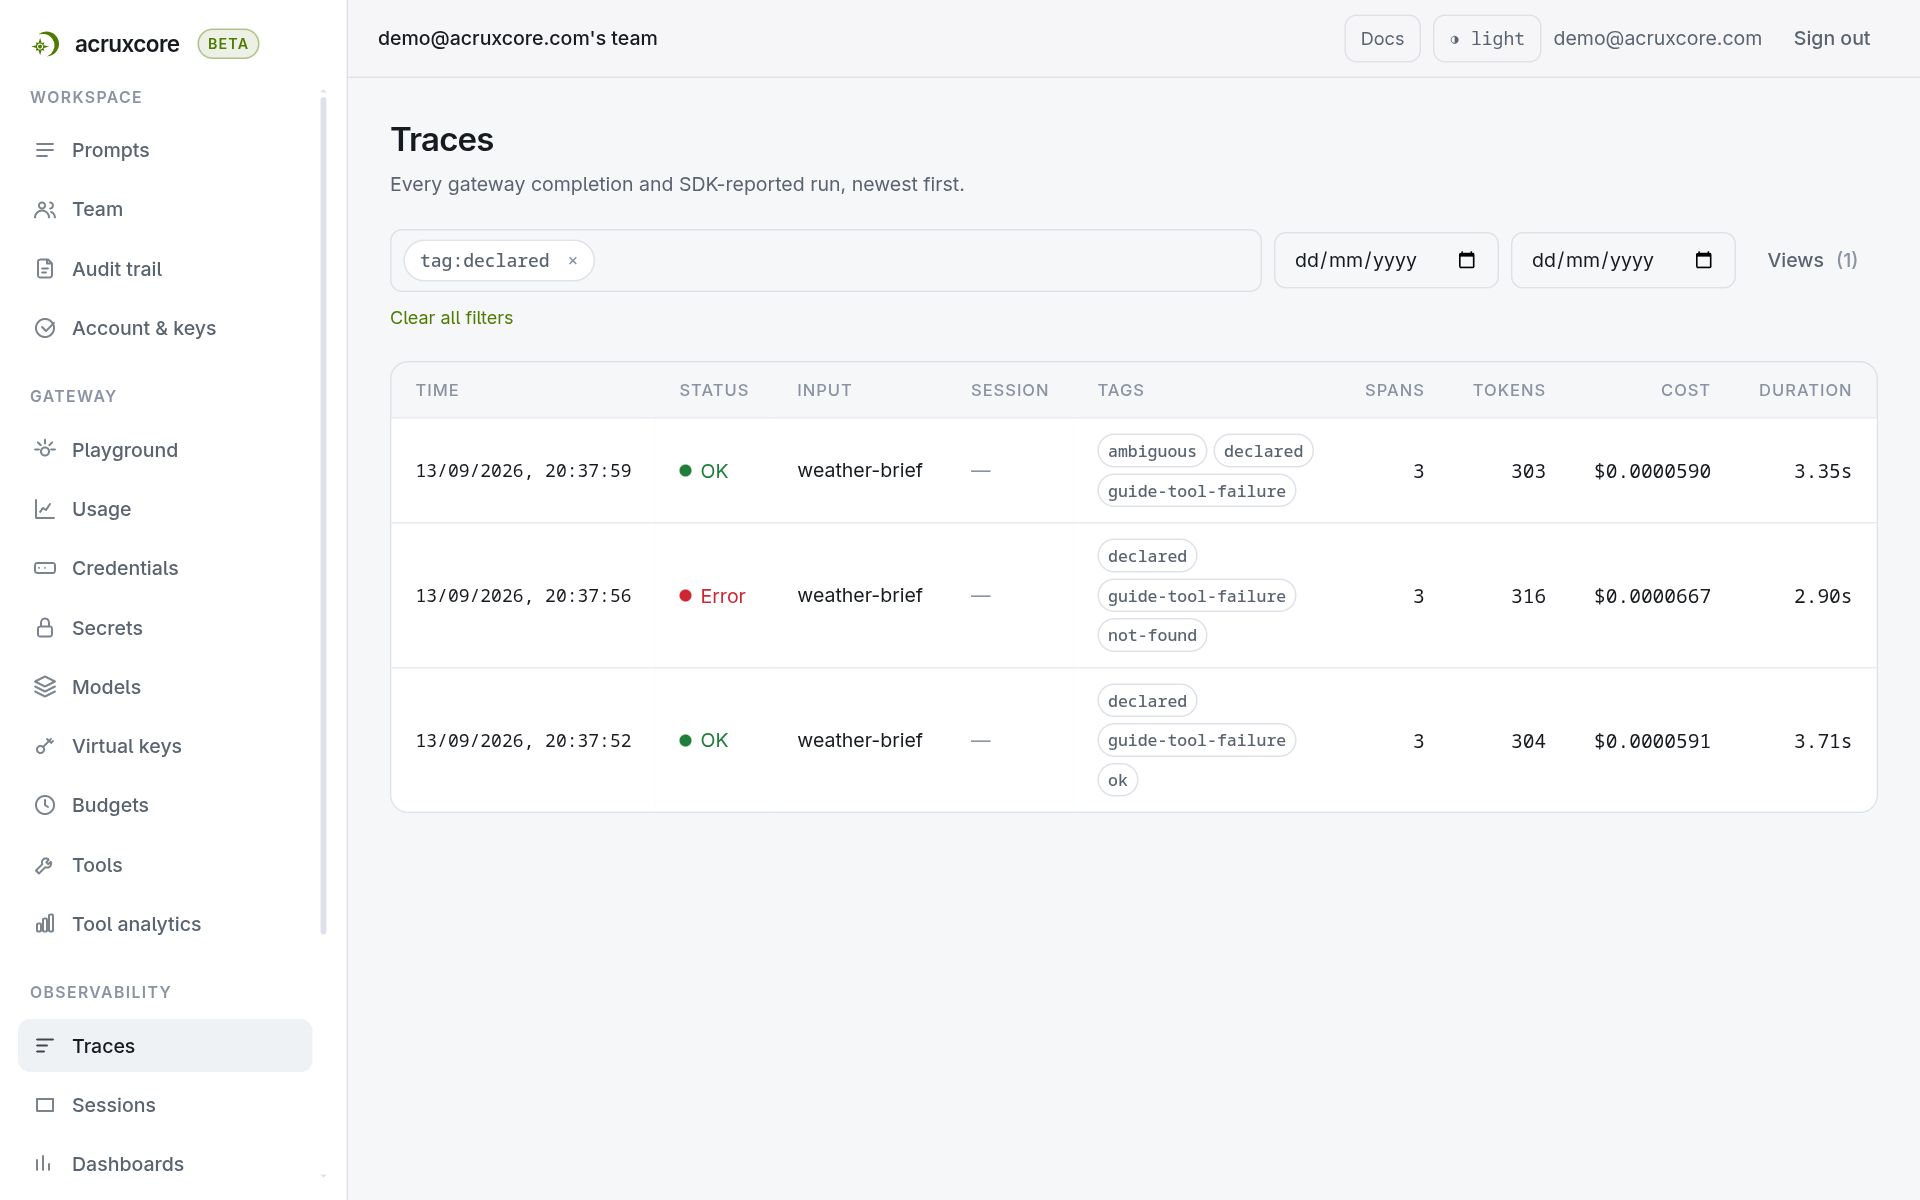
Task: Click the Playground sun icon
Action: coord(45,449)
